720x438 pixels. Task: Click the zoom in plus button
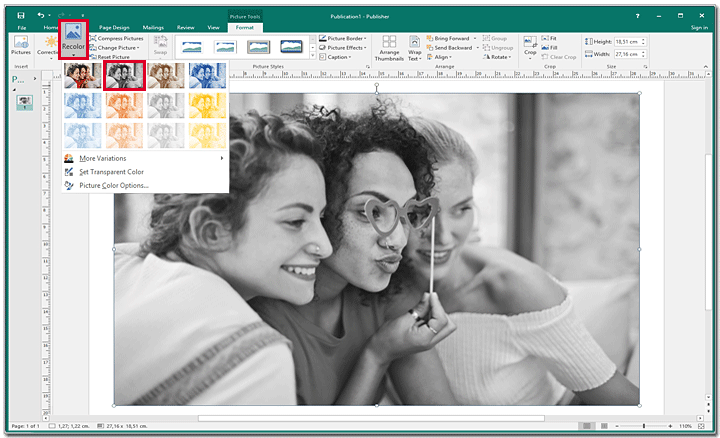670,426
